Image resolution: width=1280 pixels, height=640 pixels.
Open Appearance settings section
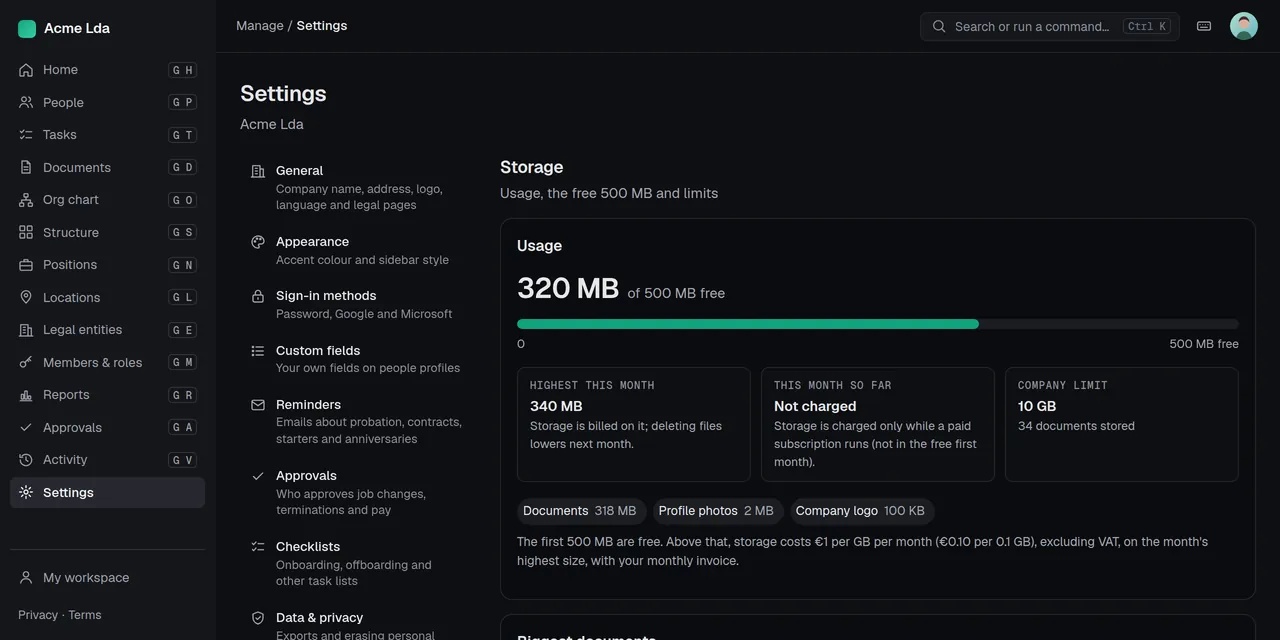(357, 250)
